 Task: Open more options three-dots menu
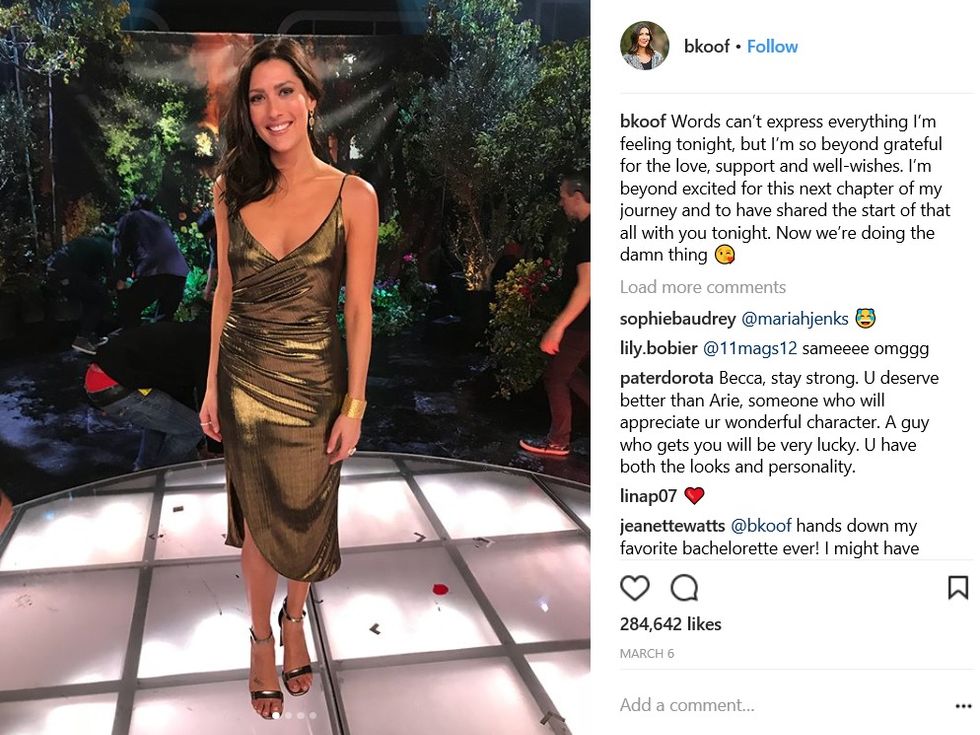point(963,706)
